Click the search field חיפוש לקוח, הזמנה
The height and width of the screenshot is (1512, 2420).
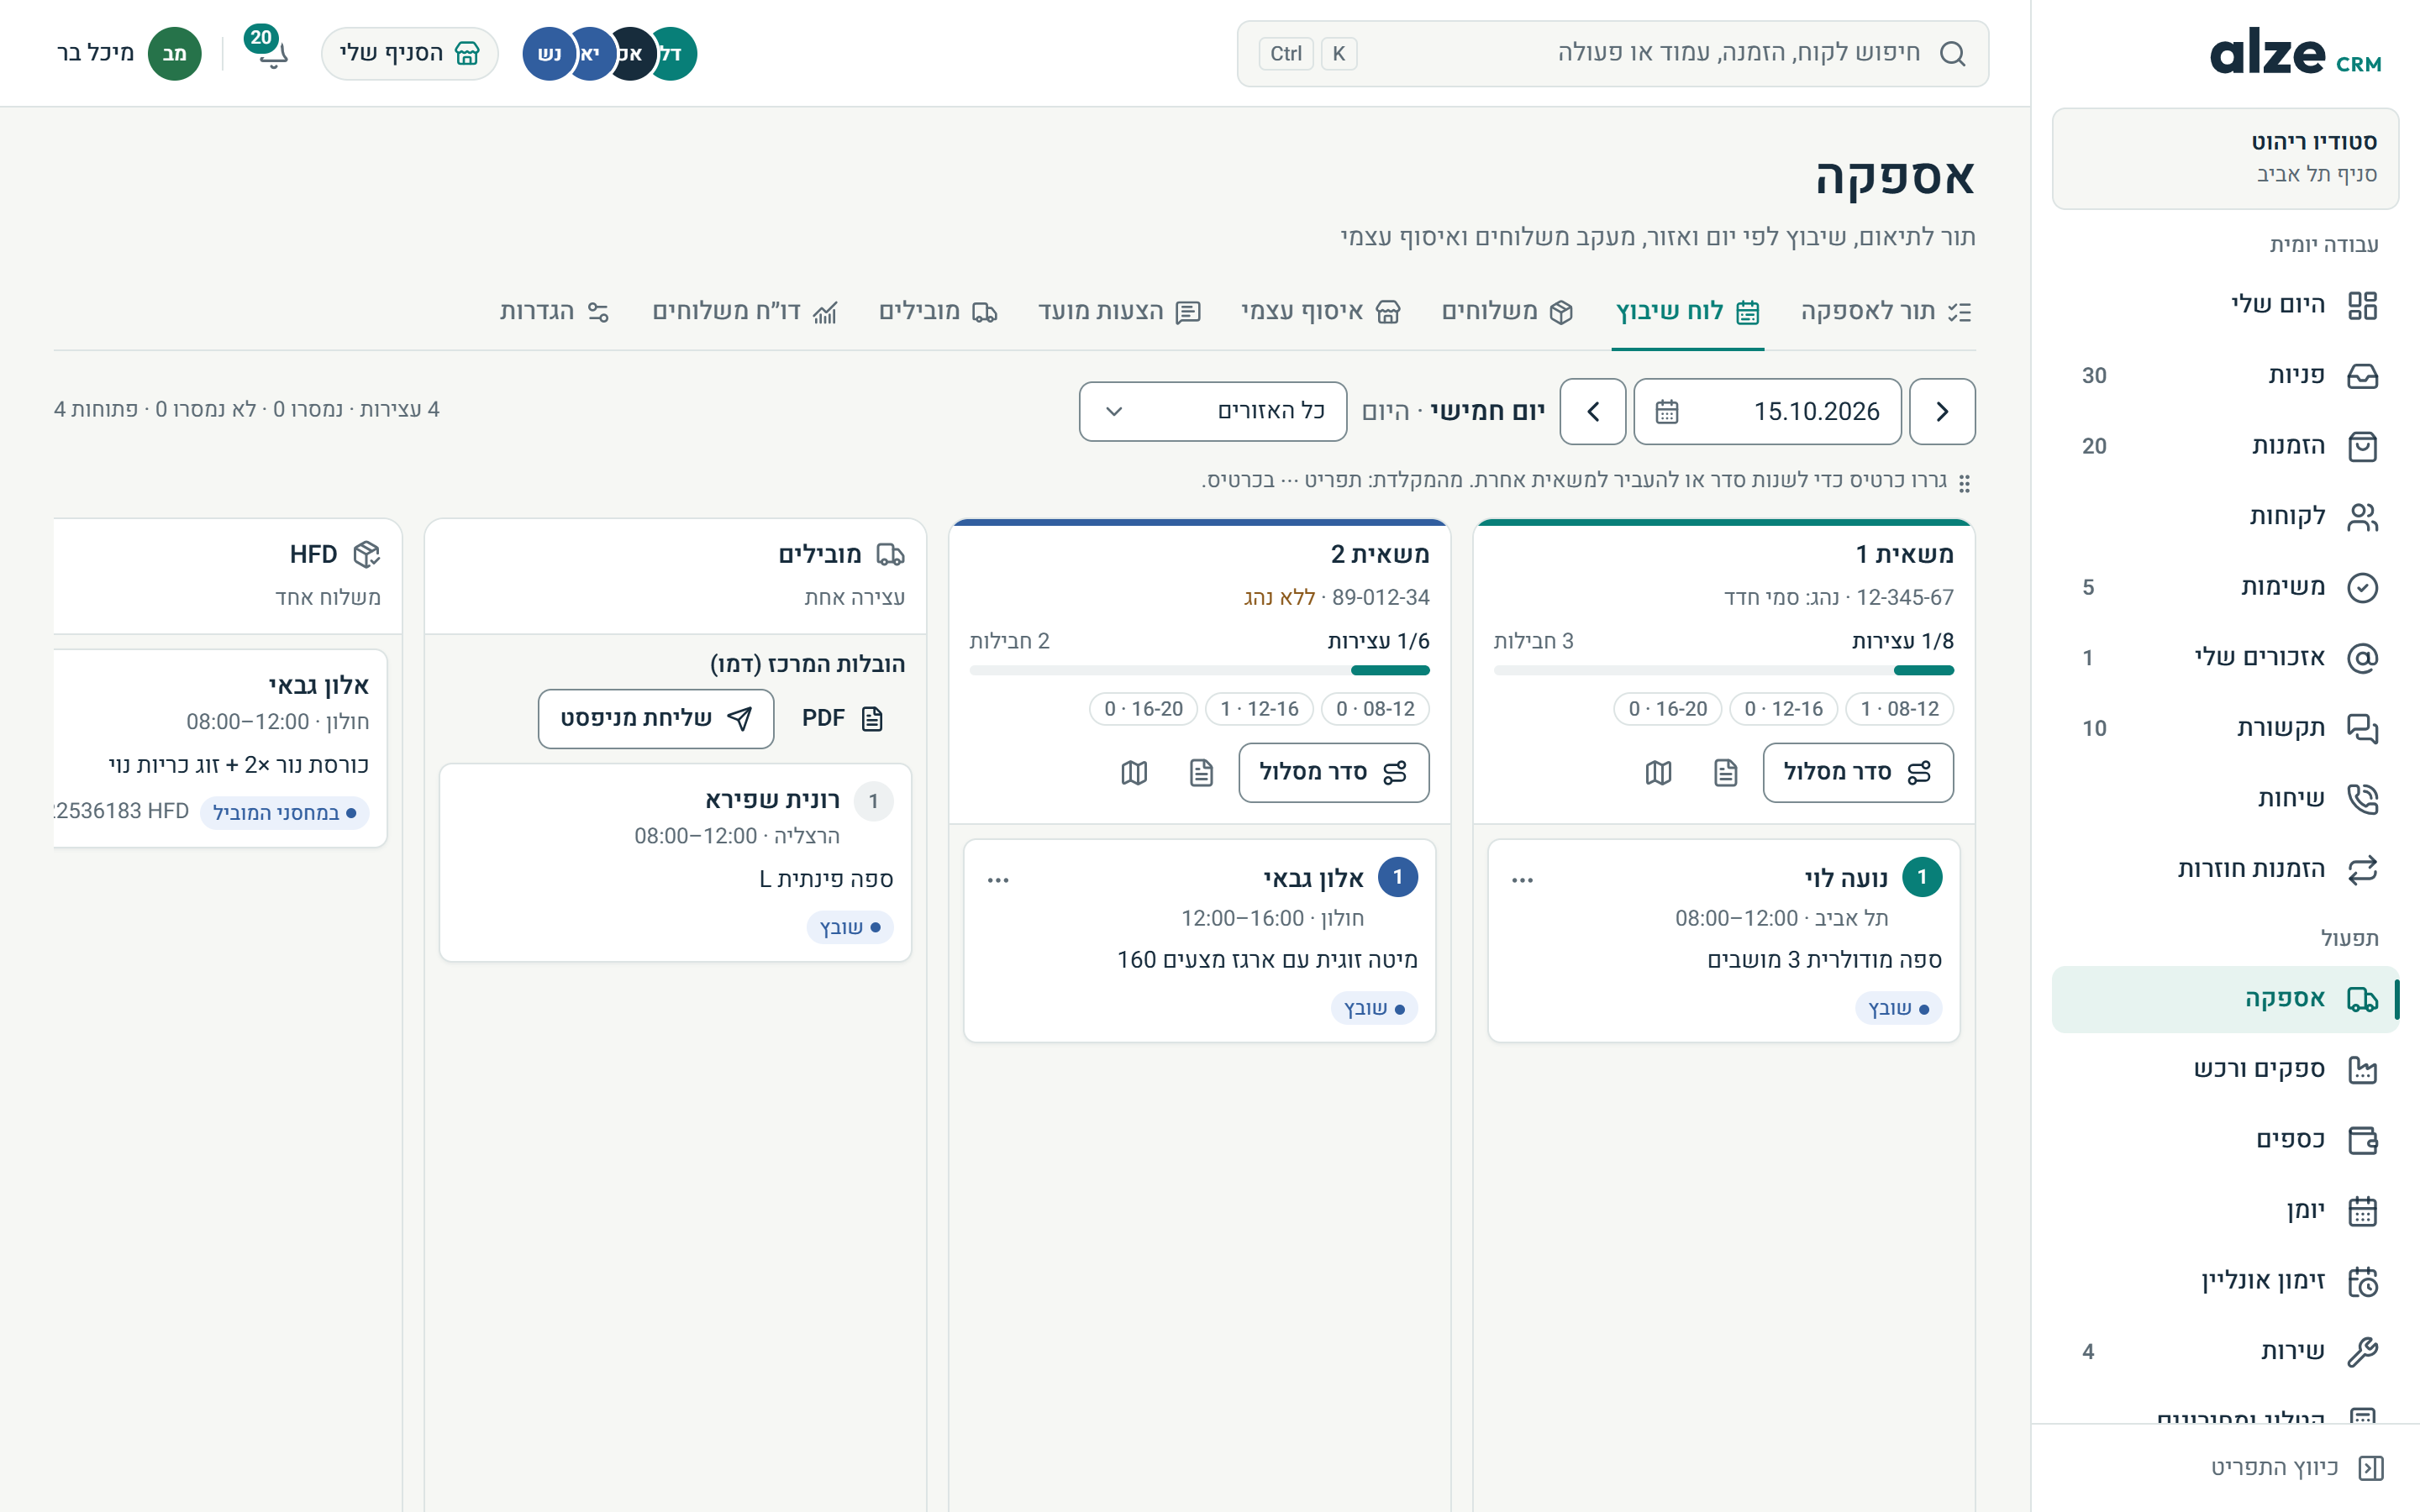tap(1612, 53)
